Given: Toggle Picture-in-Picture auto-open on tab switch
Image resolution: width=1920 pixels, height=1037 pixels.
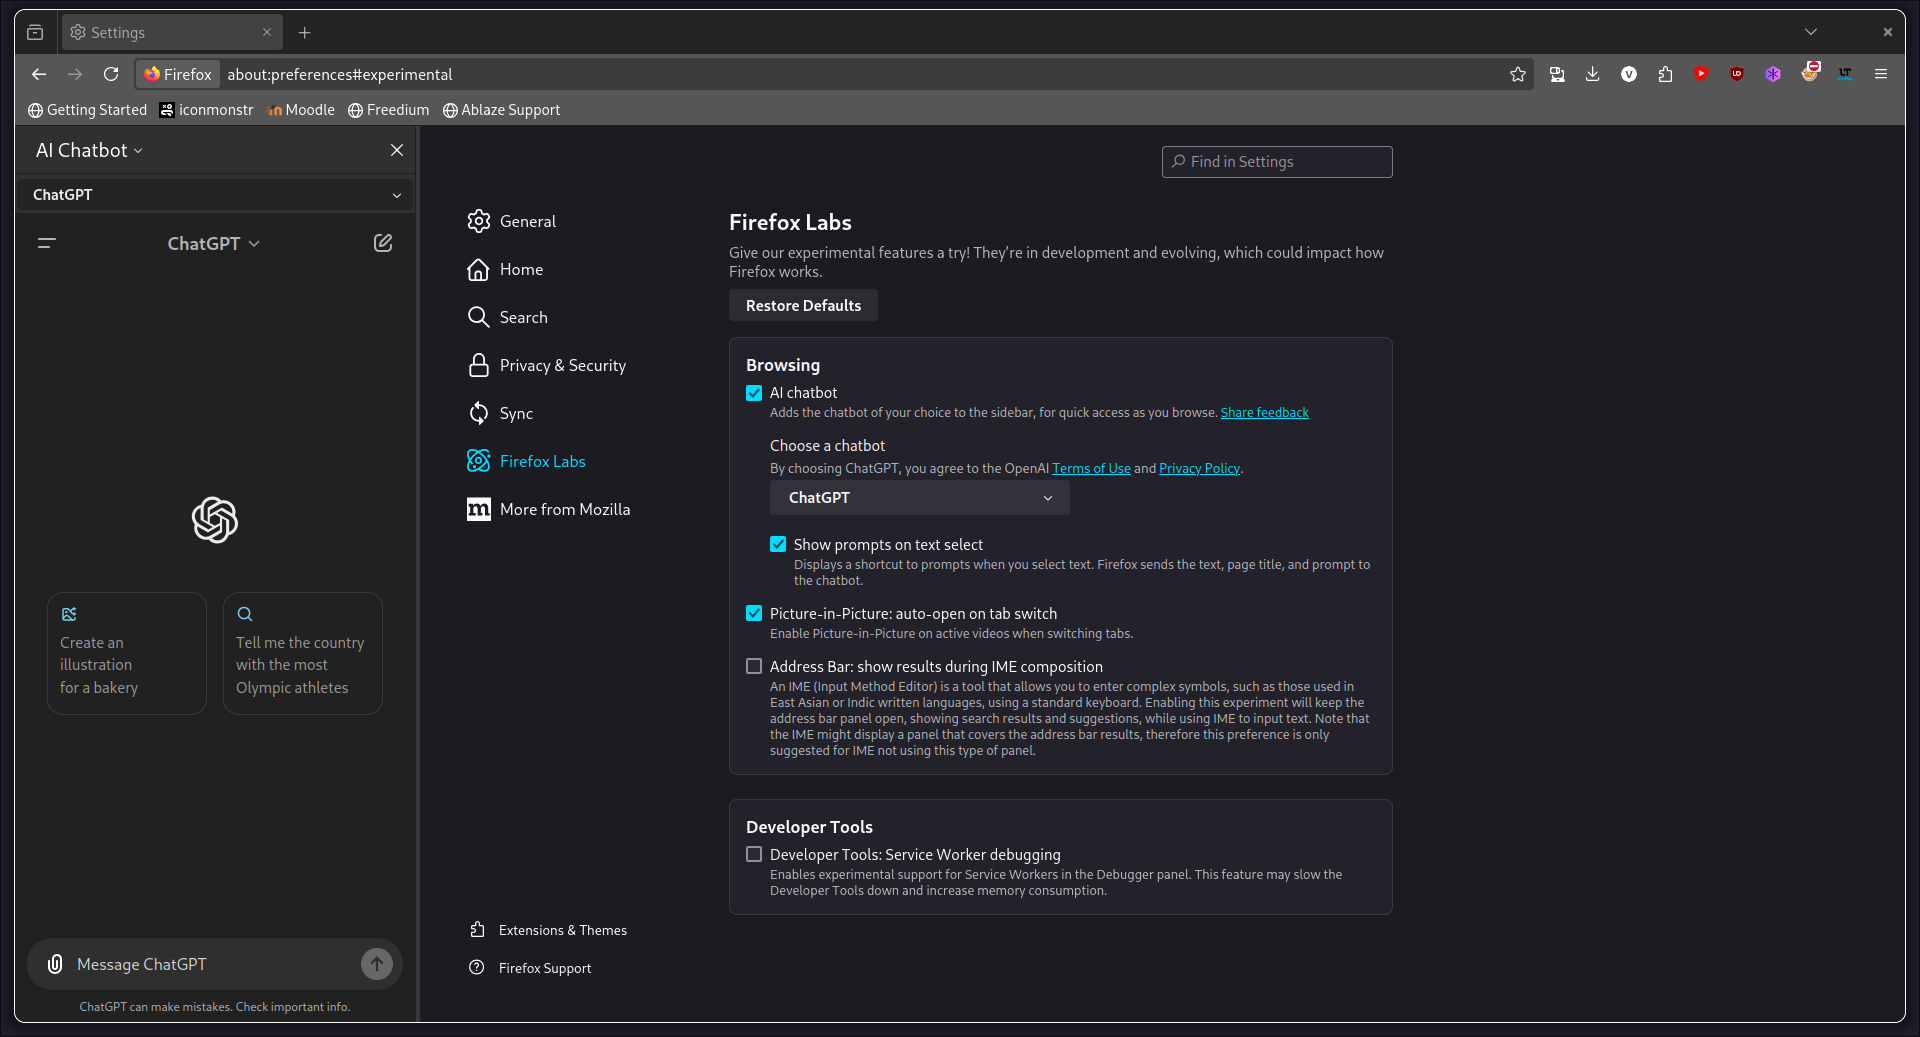Looking at the screenshot, I should pyautogui.click(x=754, y=613).
